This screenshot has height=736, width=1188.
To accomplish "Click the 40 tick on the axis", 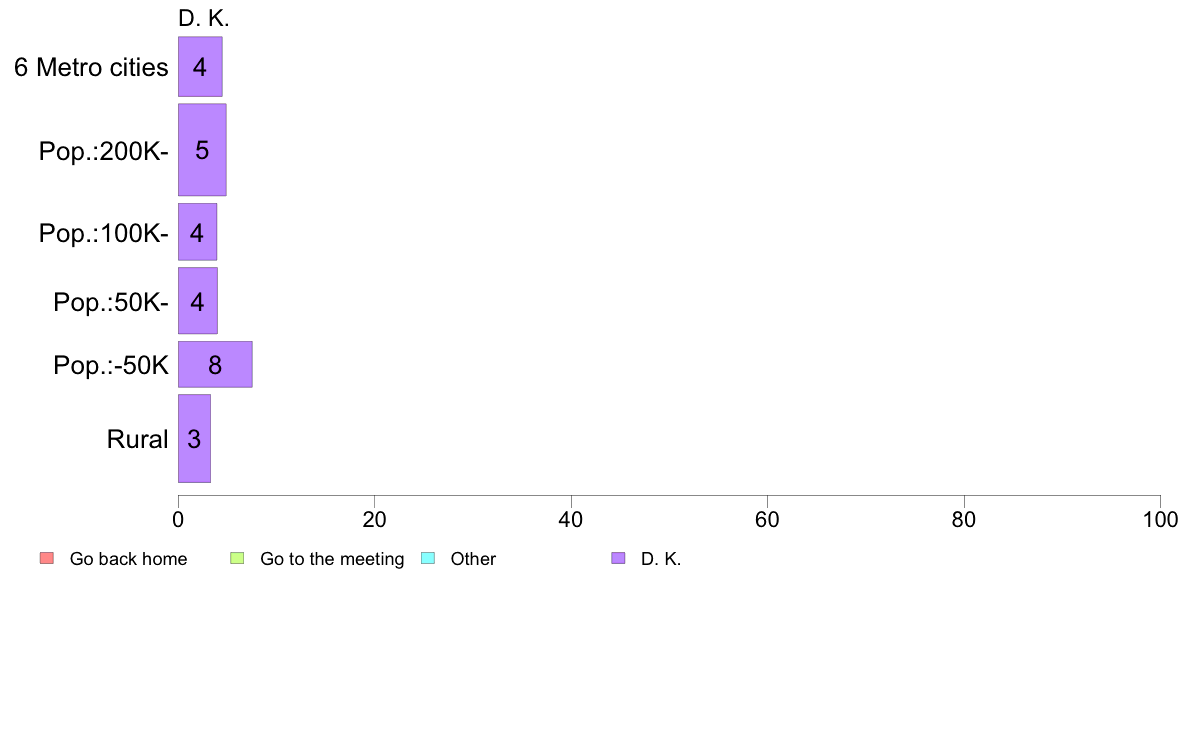I will click(x=571, y=519).
